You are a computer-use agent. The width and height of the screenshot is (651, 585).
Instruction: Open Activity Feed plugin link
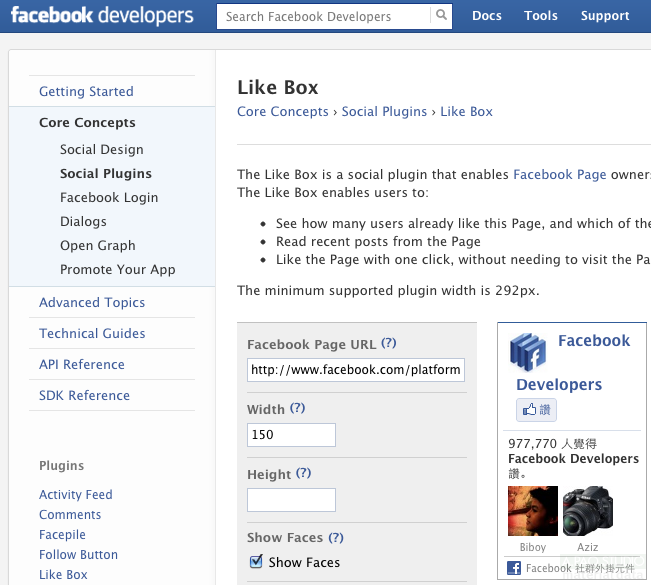click(x=76, y=494)
